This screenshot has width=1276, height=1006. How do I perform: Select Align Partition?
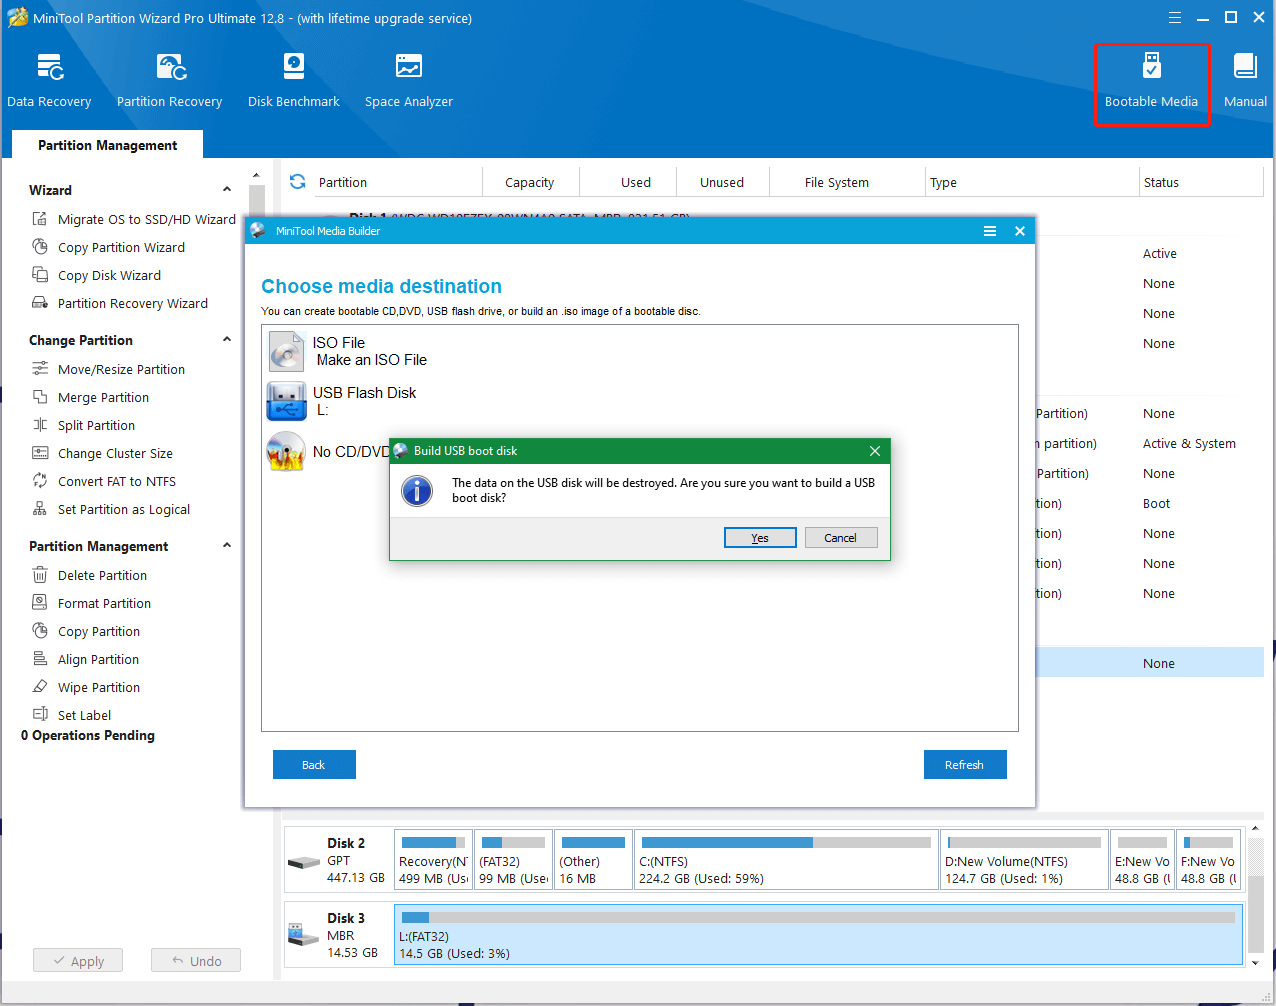[98, 659]
